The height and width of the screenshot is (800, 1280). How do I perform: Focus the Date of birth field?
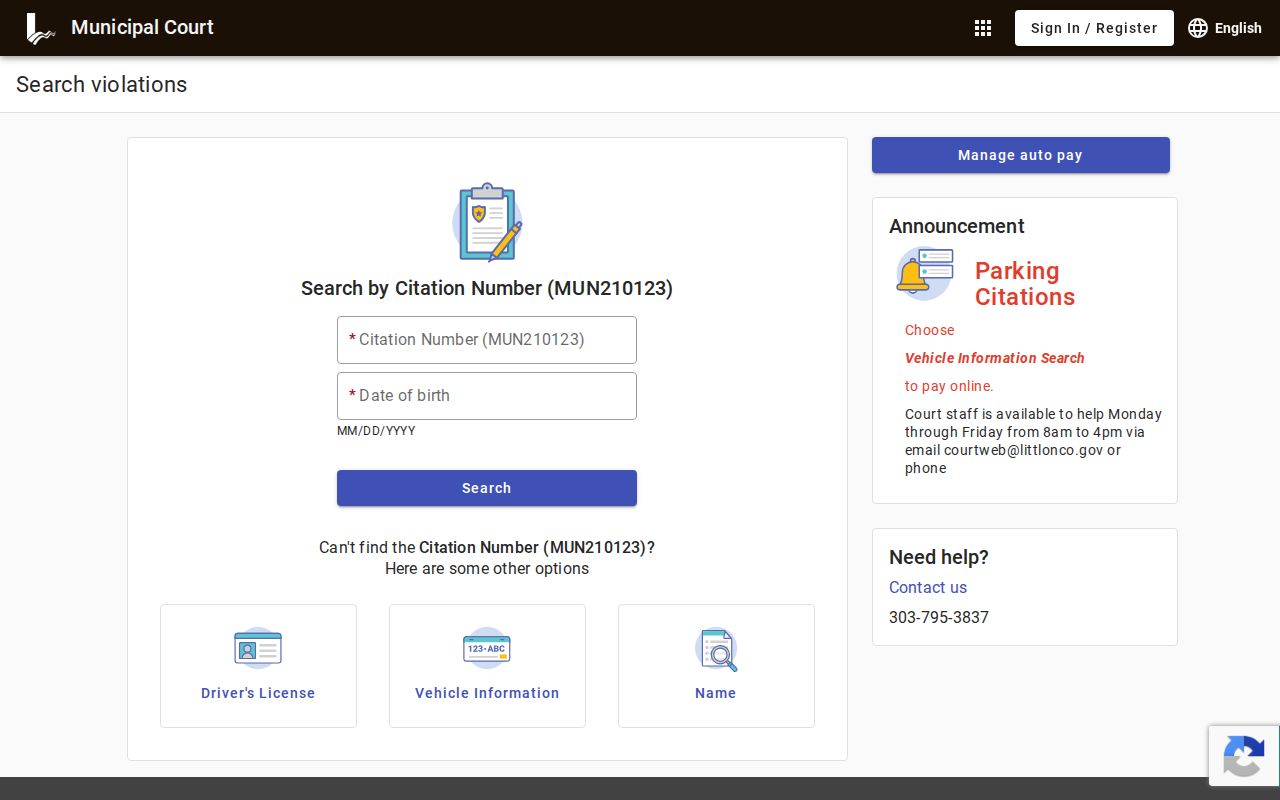pyautogui.click(x=487, y=396)
